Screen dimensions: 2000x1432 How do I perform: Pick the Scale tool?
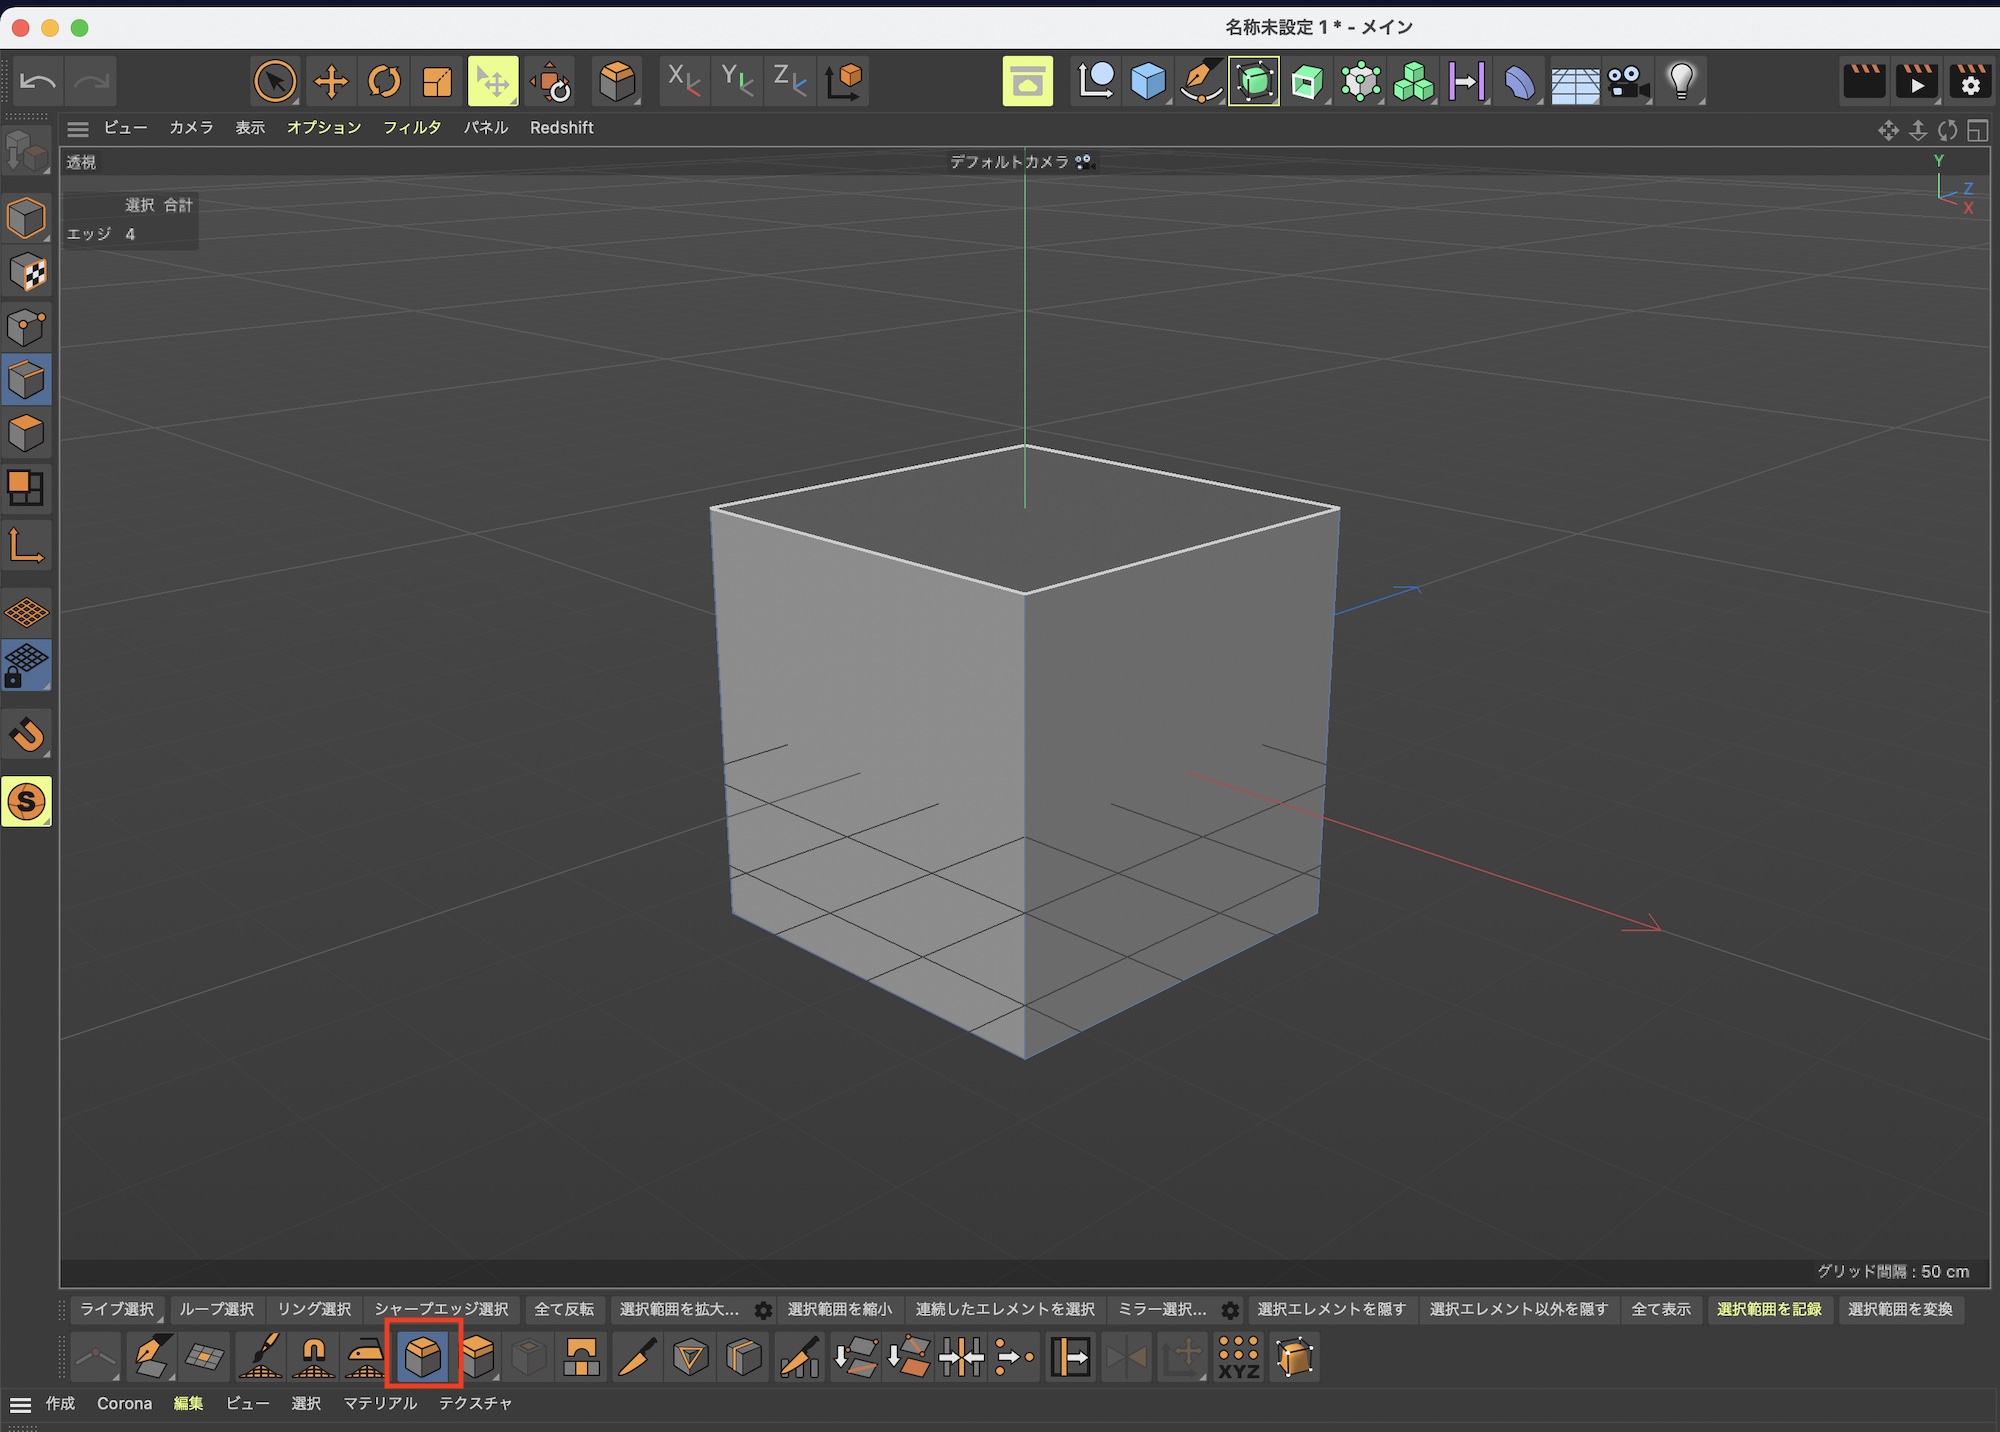coord(437,82)
